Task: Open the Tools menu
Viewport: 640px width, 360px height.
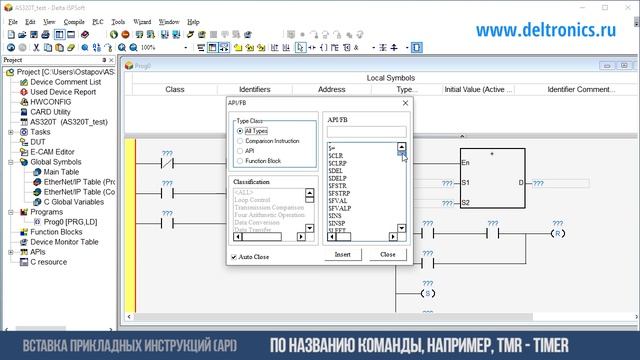Action: [118, 22]
